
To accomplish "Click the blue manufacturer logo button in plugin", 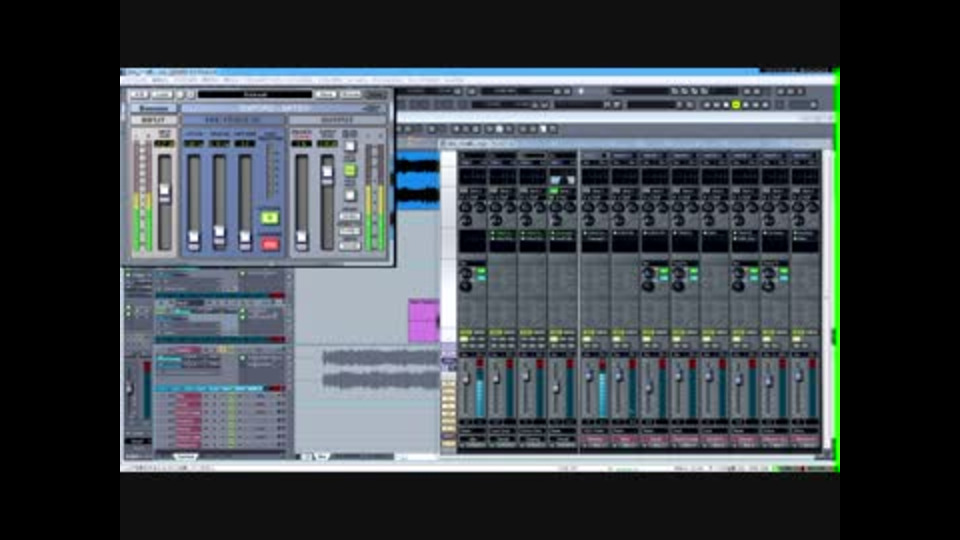I will tap(154, 108).
